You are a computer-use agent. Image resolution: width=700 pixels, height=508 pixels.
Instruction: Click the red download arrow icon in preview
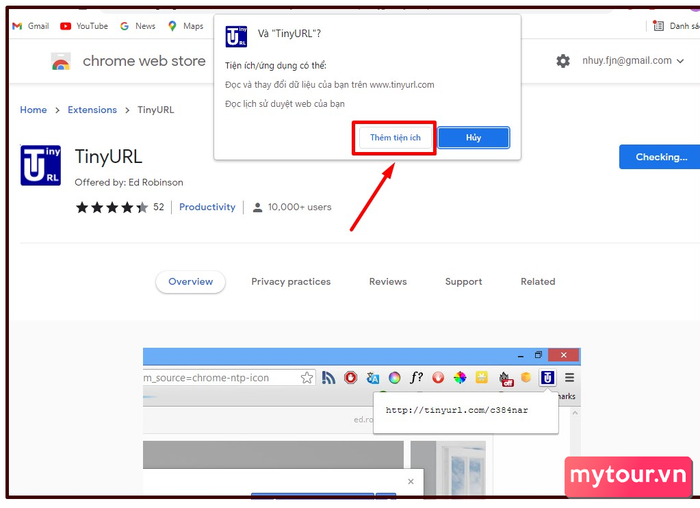click(438, 378)
